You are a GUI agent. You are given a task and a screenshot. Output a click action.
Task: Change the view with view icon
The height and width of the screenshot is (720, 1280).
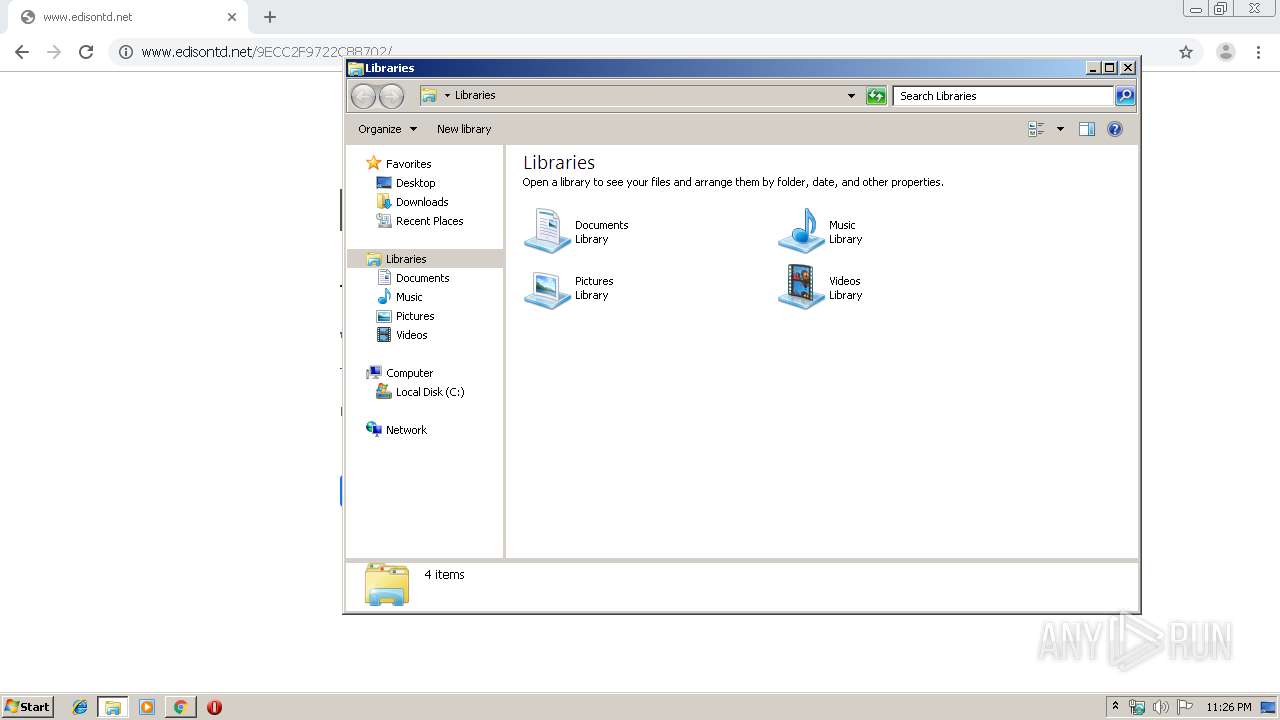coord(1036,129)
